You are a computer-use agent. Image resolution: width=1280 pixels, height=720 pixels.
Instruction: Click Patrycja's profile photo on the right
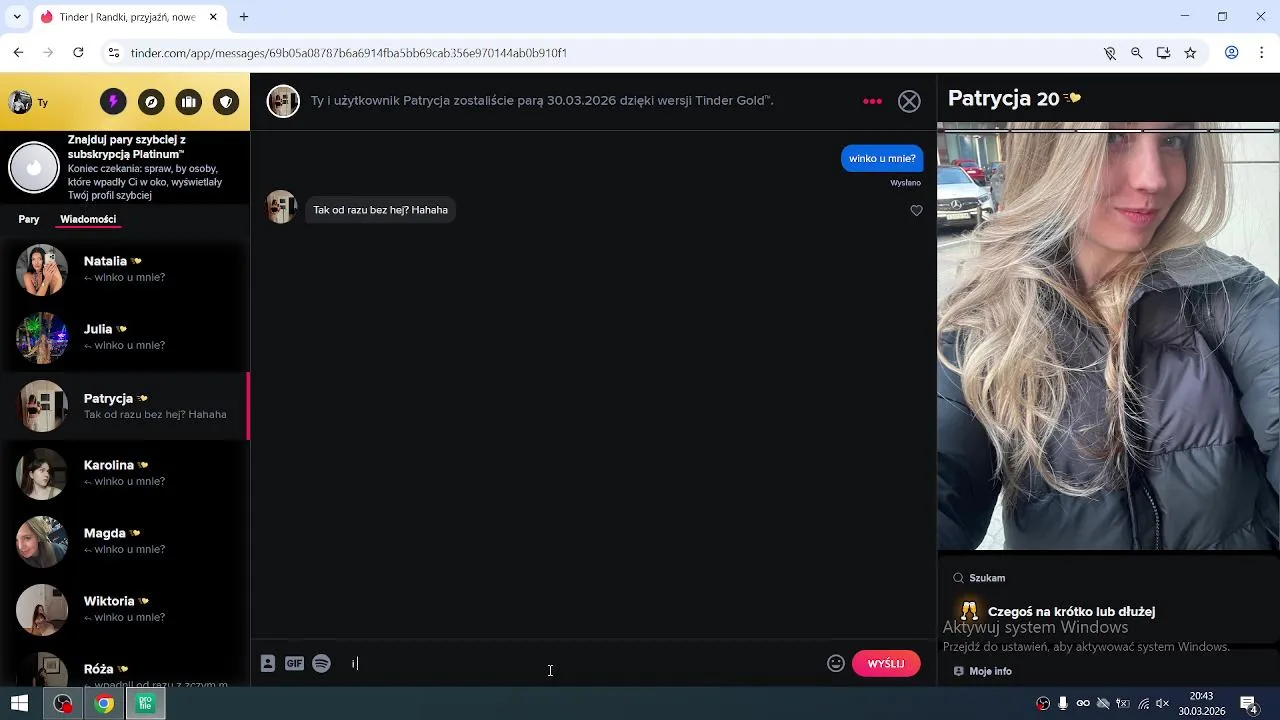point(1108,338)
